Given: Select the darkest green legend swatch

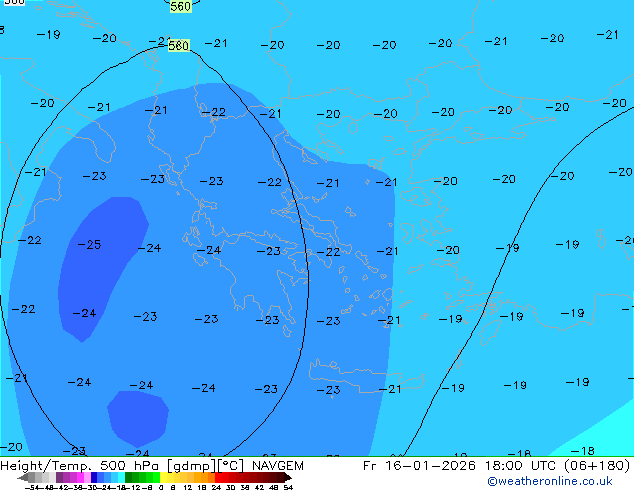Looking at the screenshot, I should coord(128,477).
